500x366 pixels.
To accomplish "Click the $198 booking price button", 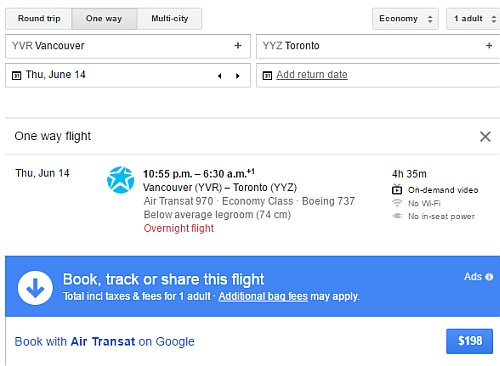I will (x=469, y=341).
